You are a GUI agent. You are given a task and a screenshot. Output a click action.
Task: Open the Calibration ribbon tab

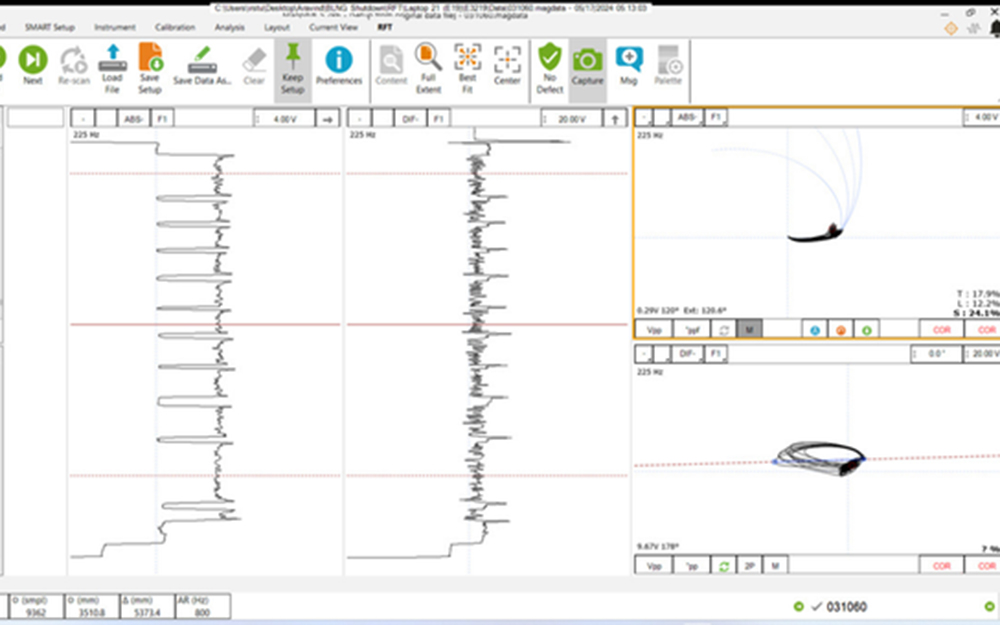[x=174, y=27]
